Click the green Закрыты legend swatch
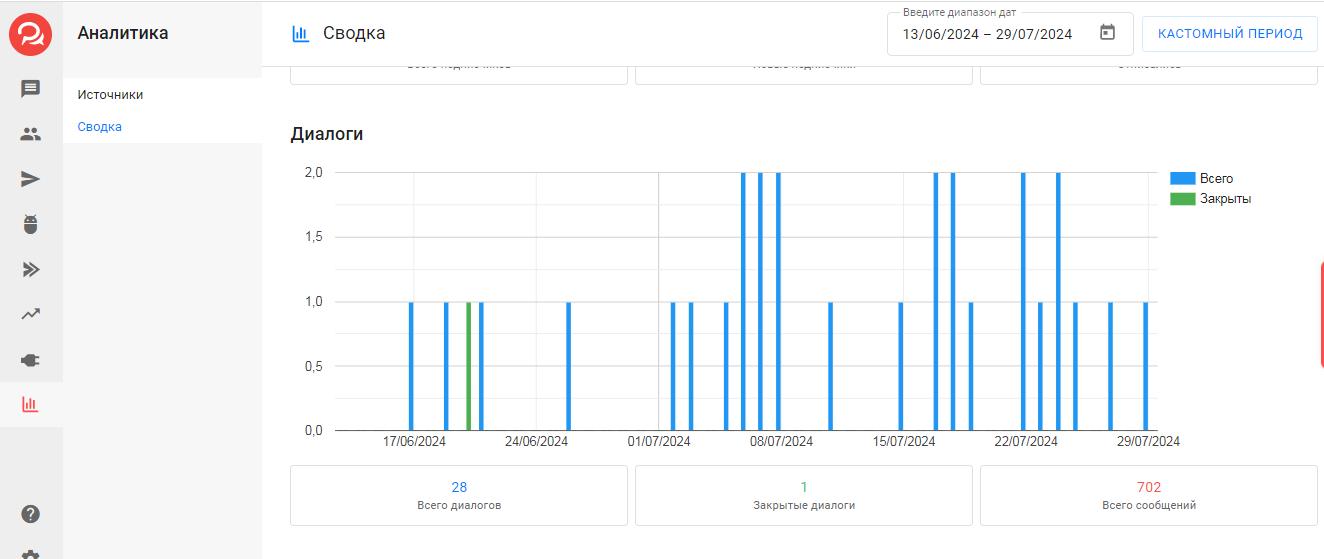The image size is (1324, 559). [x=1182, y=199]
